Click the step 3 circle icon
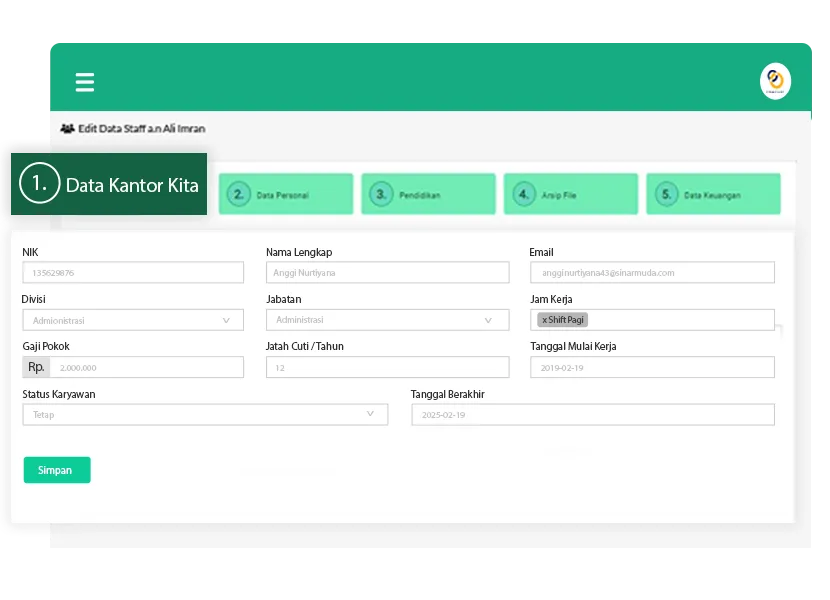 [381, 194]
